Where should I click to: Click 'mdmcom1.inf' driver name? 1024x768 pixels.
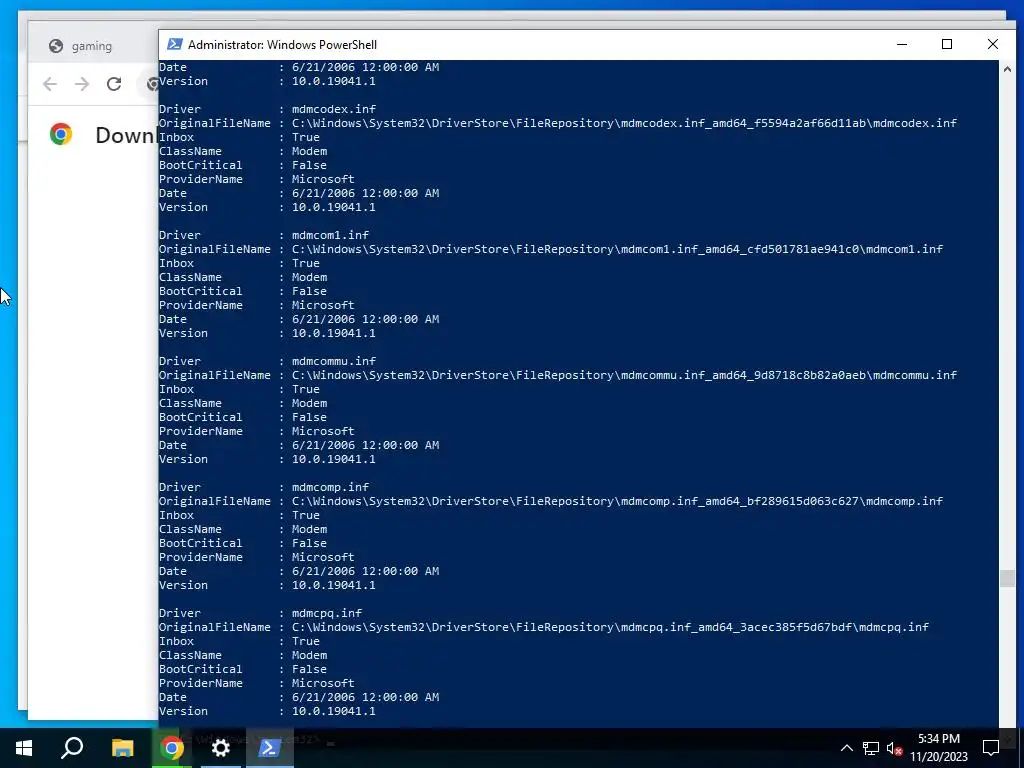click(330, 235)
